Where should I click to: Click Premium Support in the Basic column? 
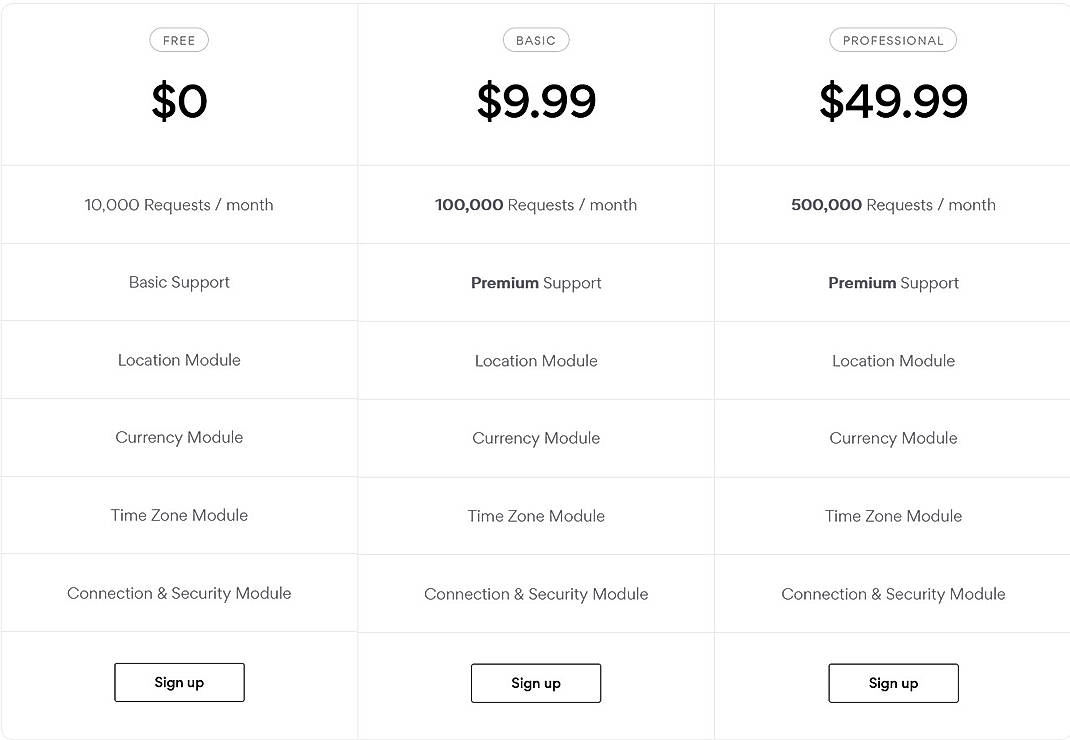point(536,282)
